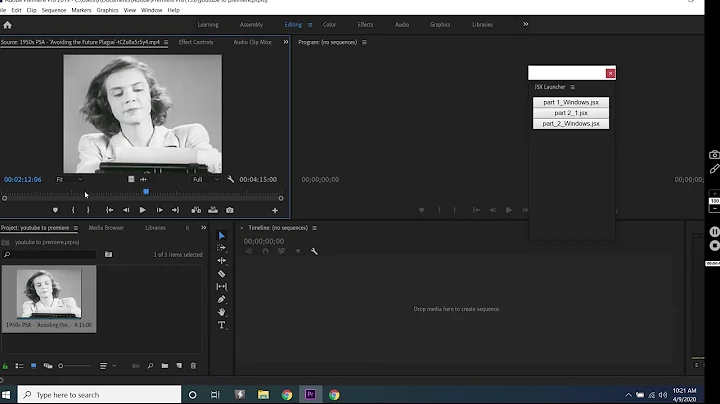Open the Source monitor button editor plus
The height and width of the screenshot is (404, 720).
(275, 210)
